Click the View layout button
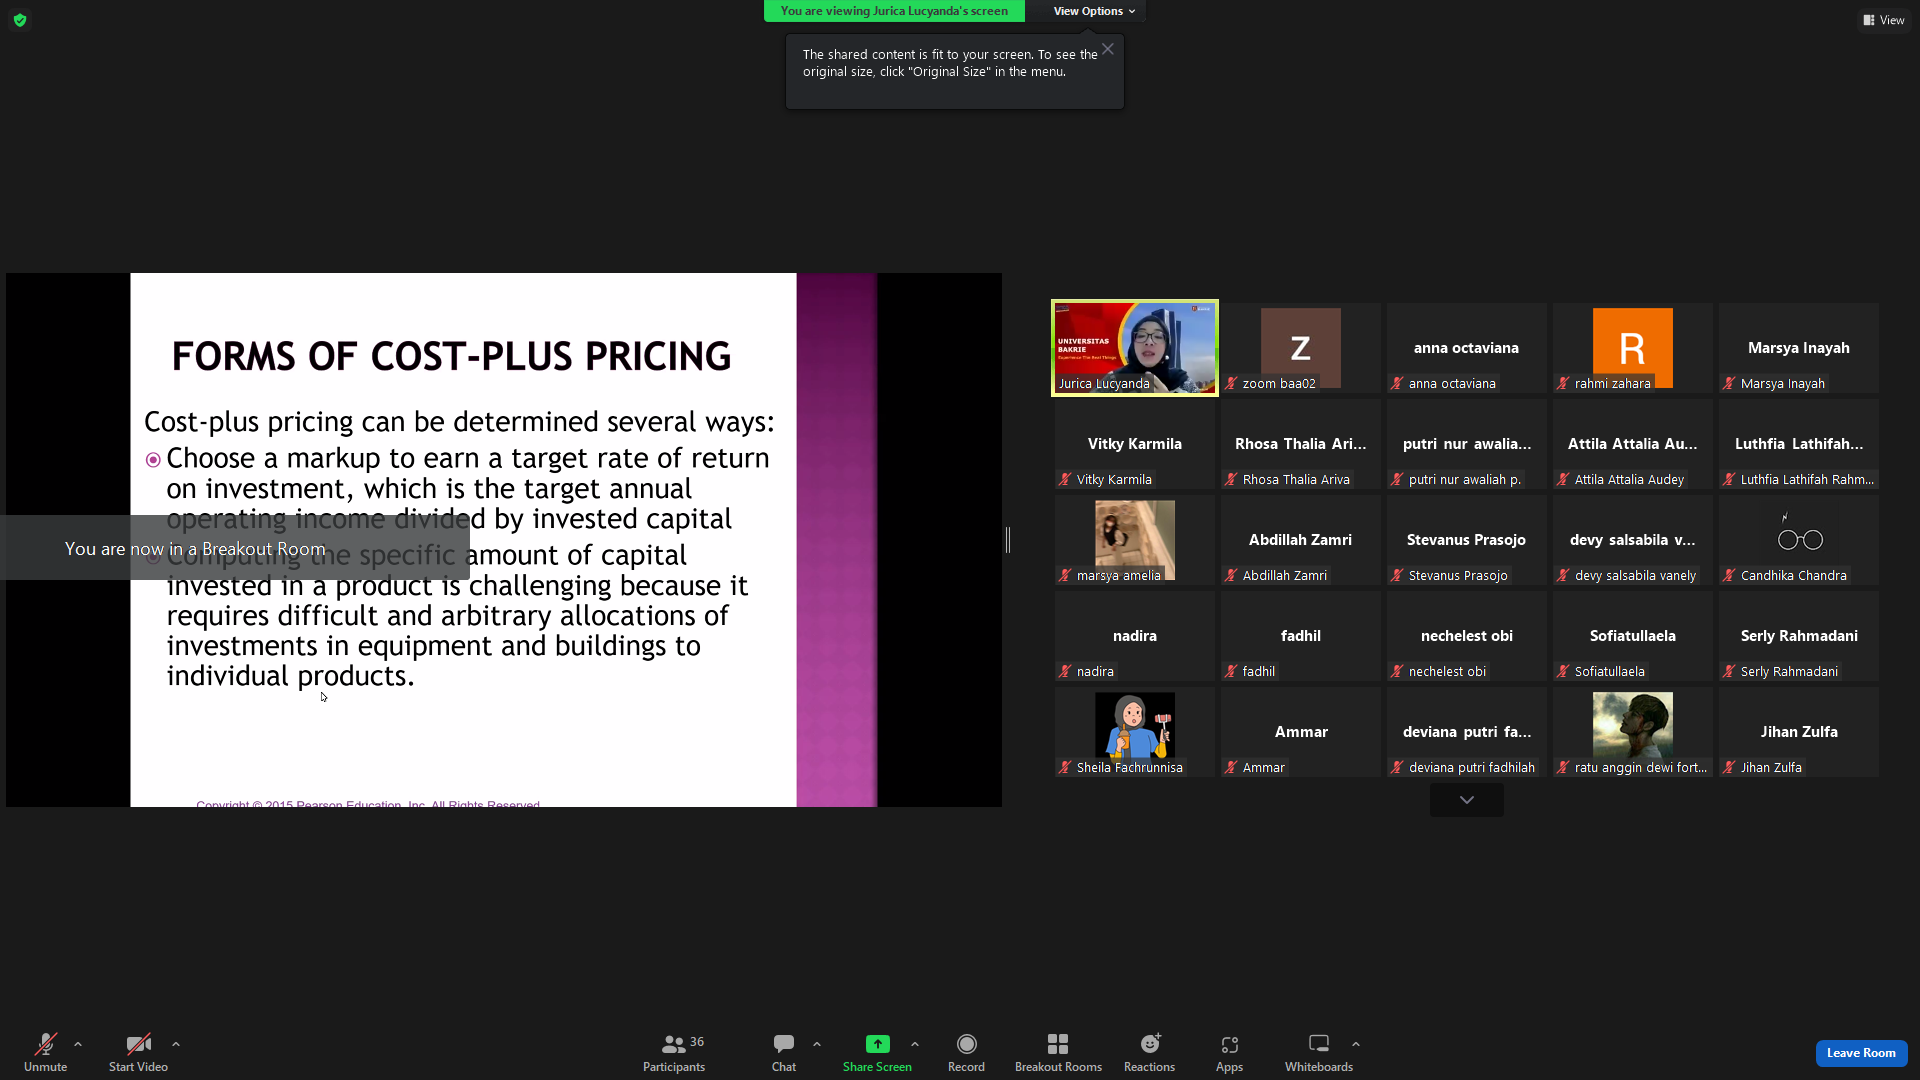The image size is (1920, 1080). pos(1884,20)
